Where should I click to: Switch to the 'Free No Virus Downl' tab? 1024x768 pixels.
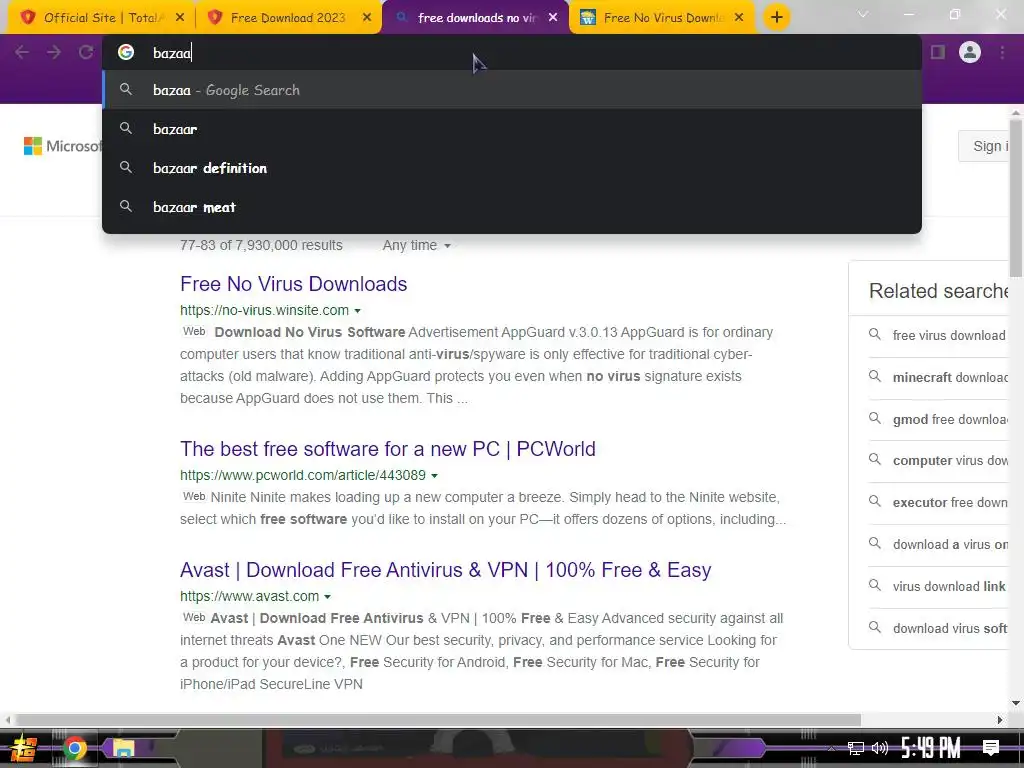[x=662, y=18]
